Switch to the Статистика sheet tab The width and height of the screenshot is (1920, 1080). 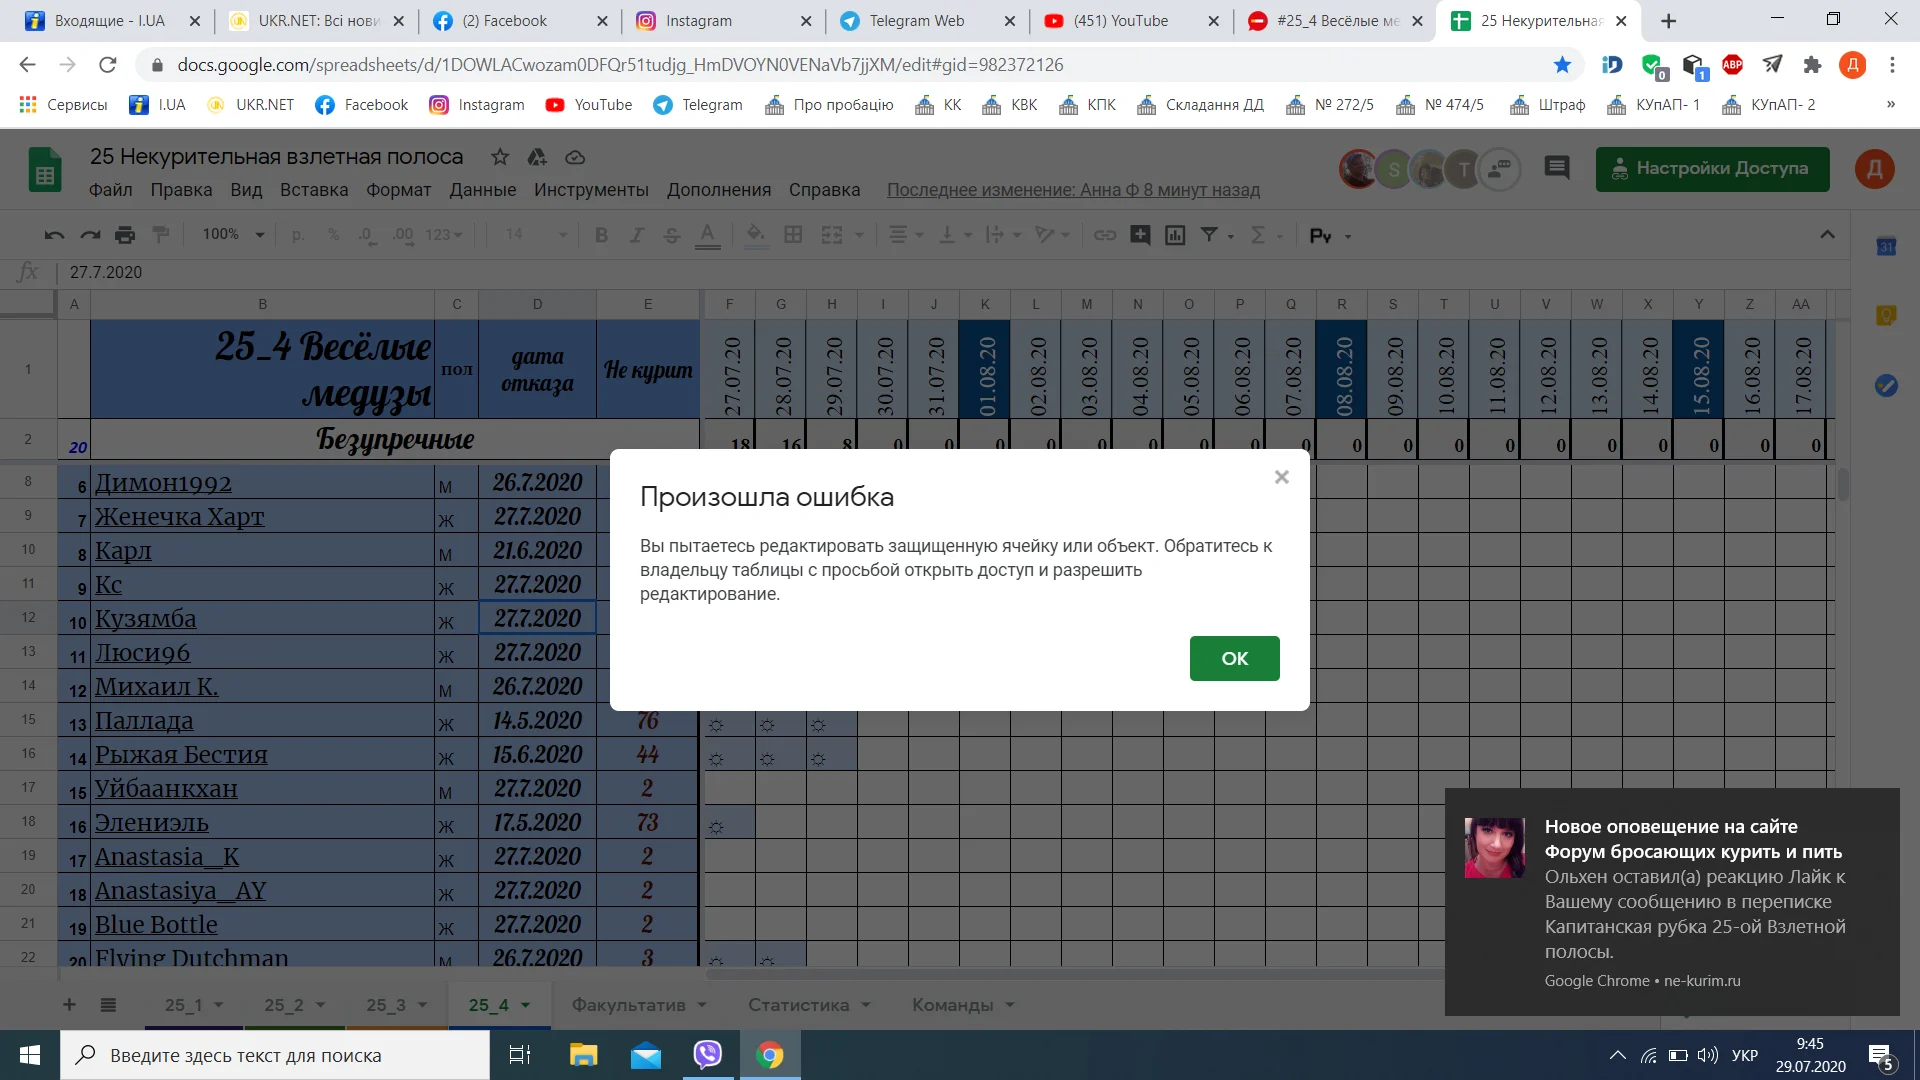click(798, 1005)
